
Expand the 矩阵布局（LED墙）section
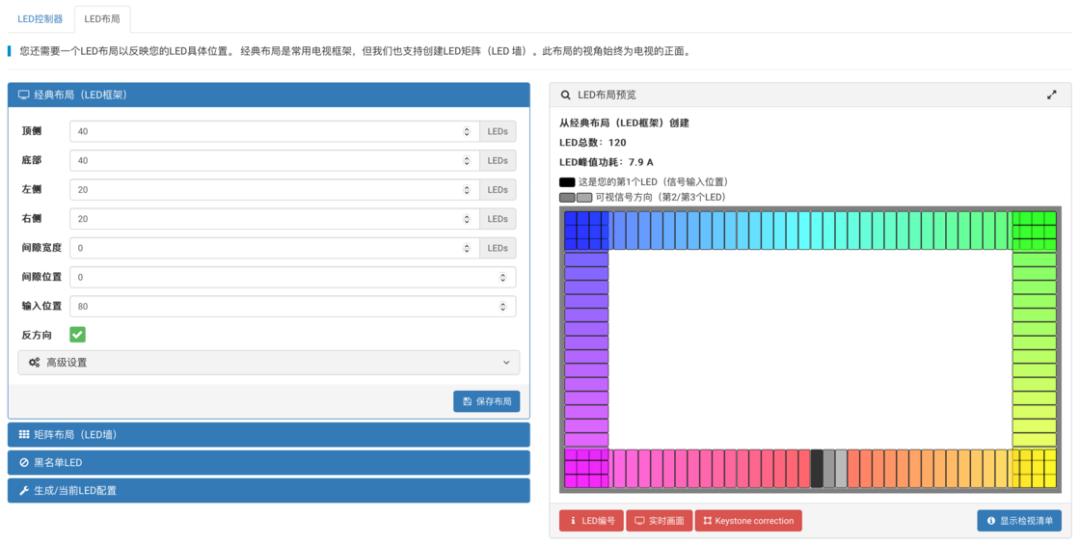pyautogui.click(x=268, y=435)
